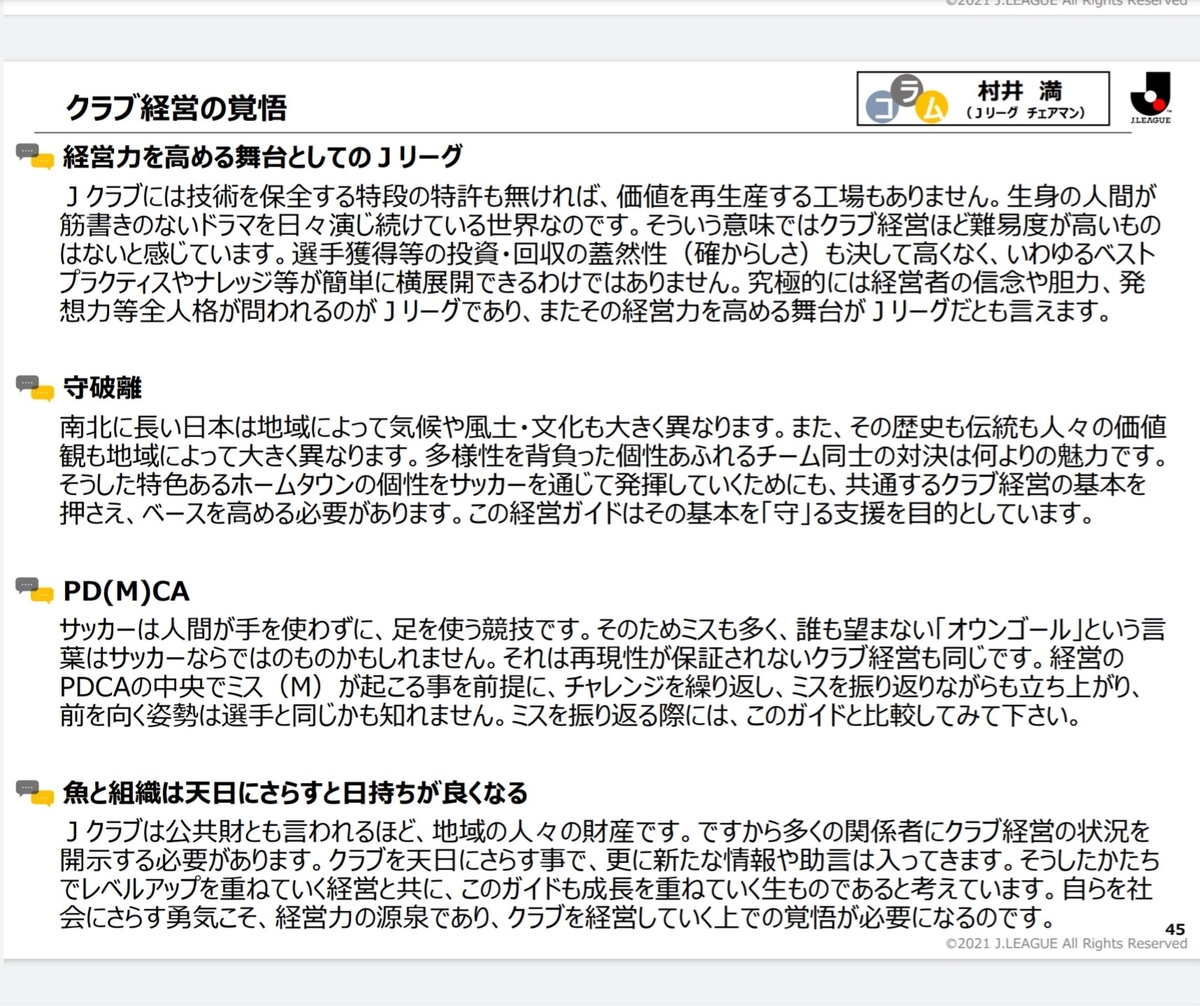Click speech bubble icon beside 経営力を高める舞台としてのJリーグ
This screenshot has width=1200, height=1006.
coord(35,157)
